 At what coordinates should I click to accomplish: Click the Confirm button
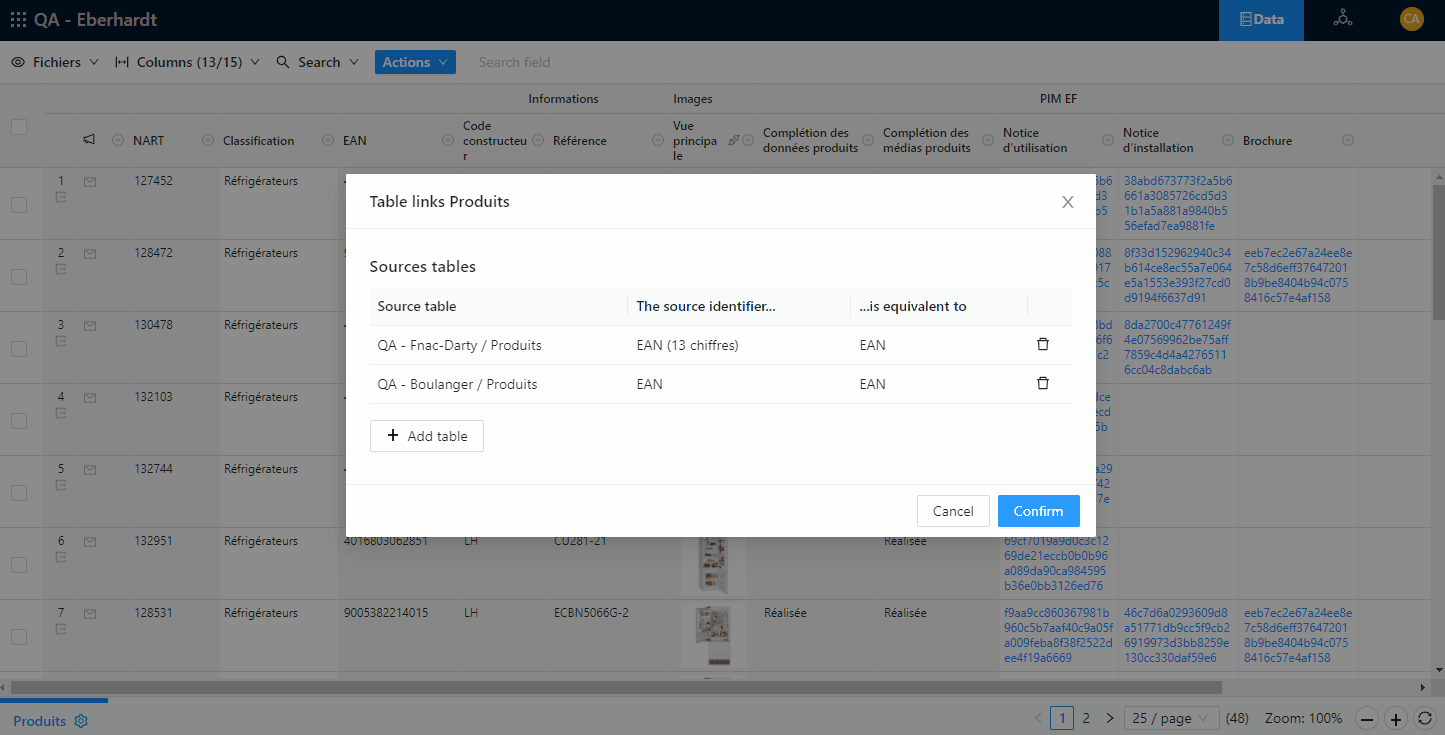1038,511
